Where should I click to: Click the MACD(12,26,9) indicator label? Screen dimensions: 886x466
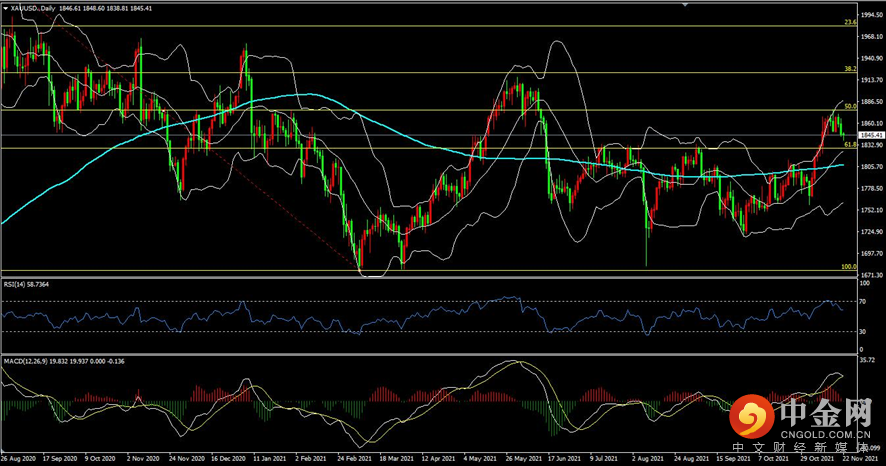(x=64, y=361)
